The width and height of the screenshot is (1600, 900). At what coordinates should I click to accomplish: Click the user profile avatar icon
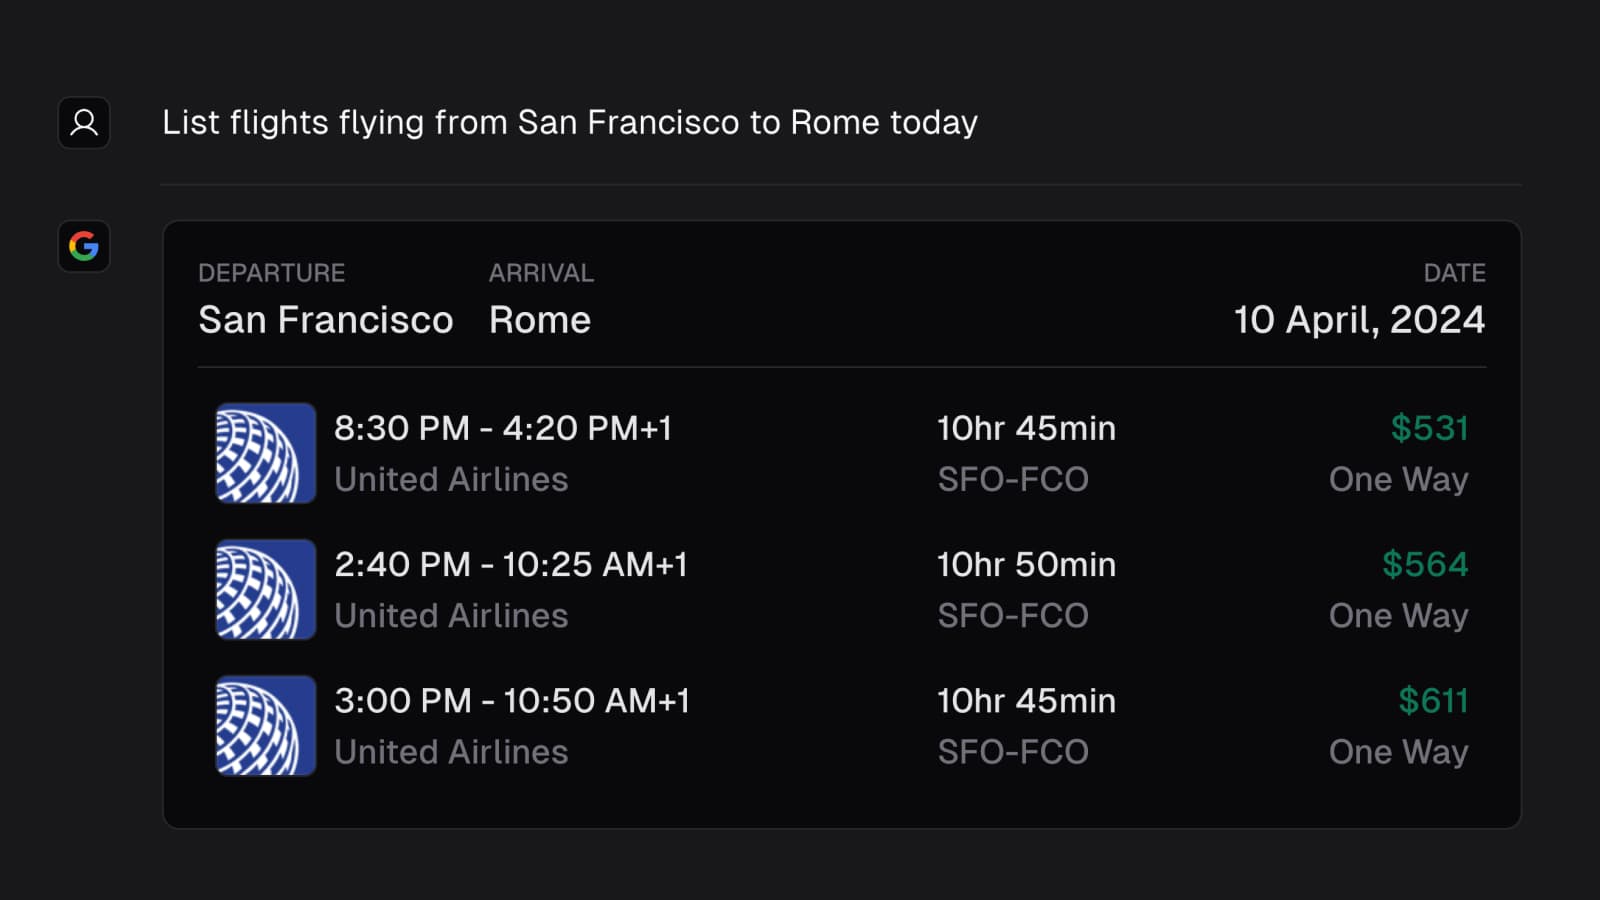(x=84, y=123)
